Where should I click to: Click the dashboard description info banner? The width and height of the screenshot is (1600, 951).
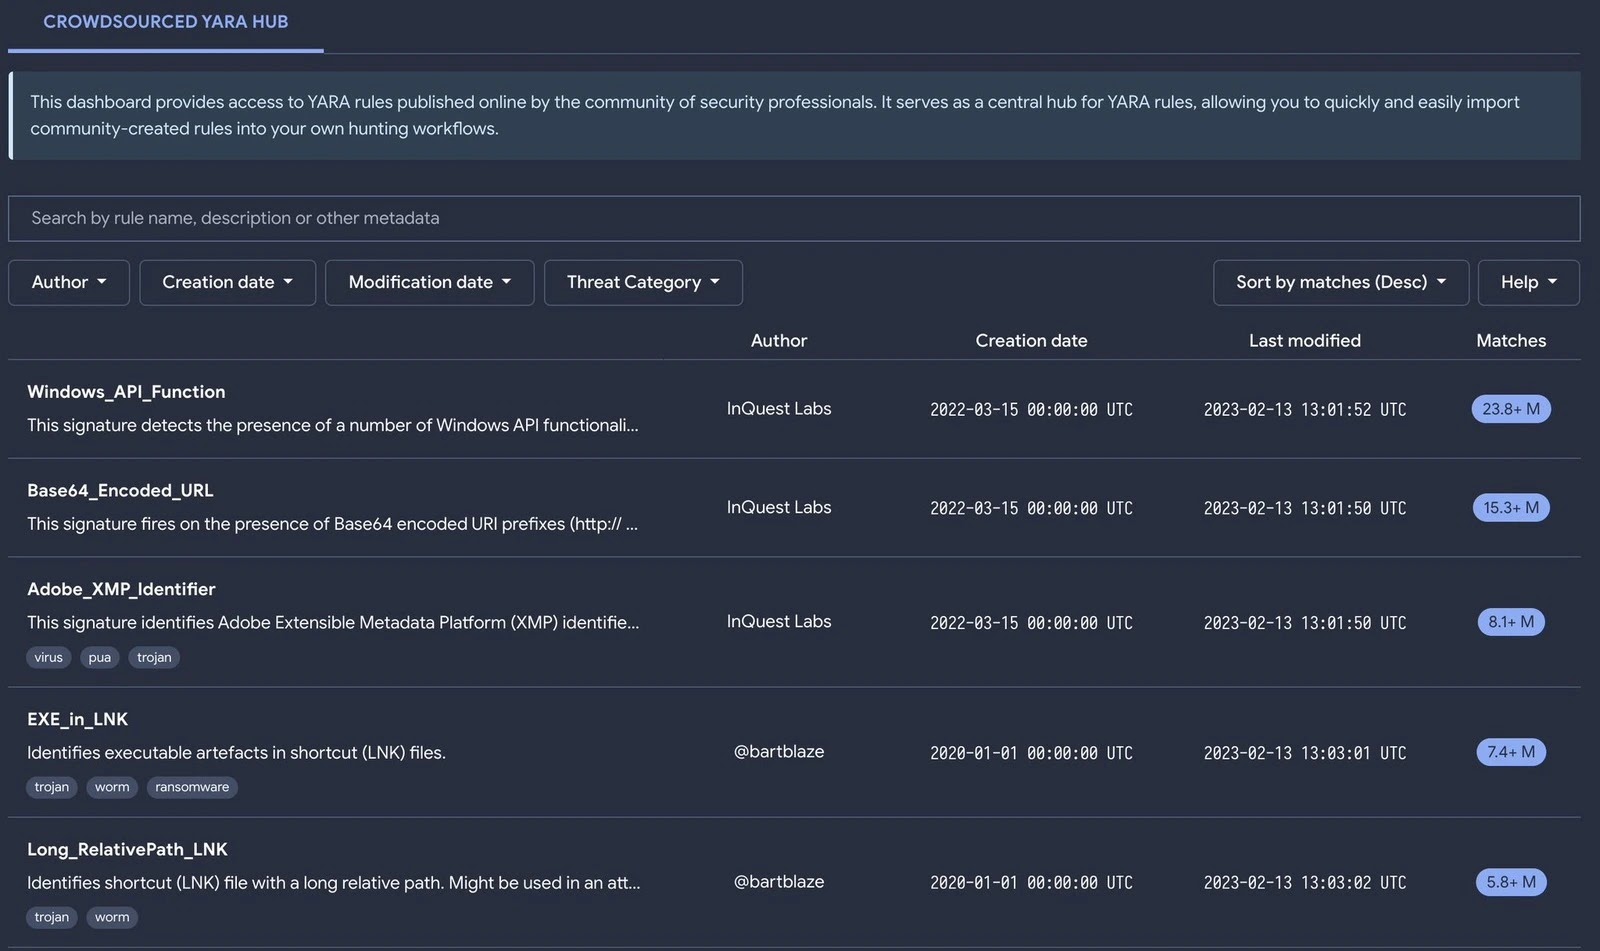tap(794, 116)
